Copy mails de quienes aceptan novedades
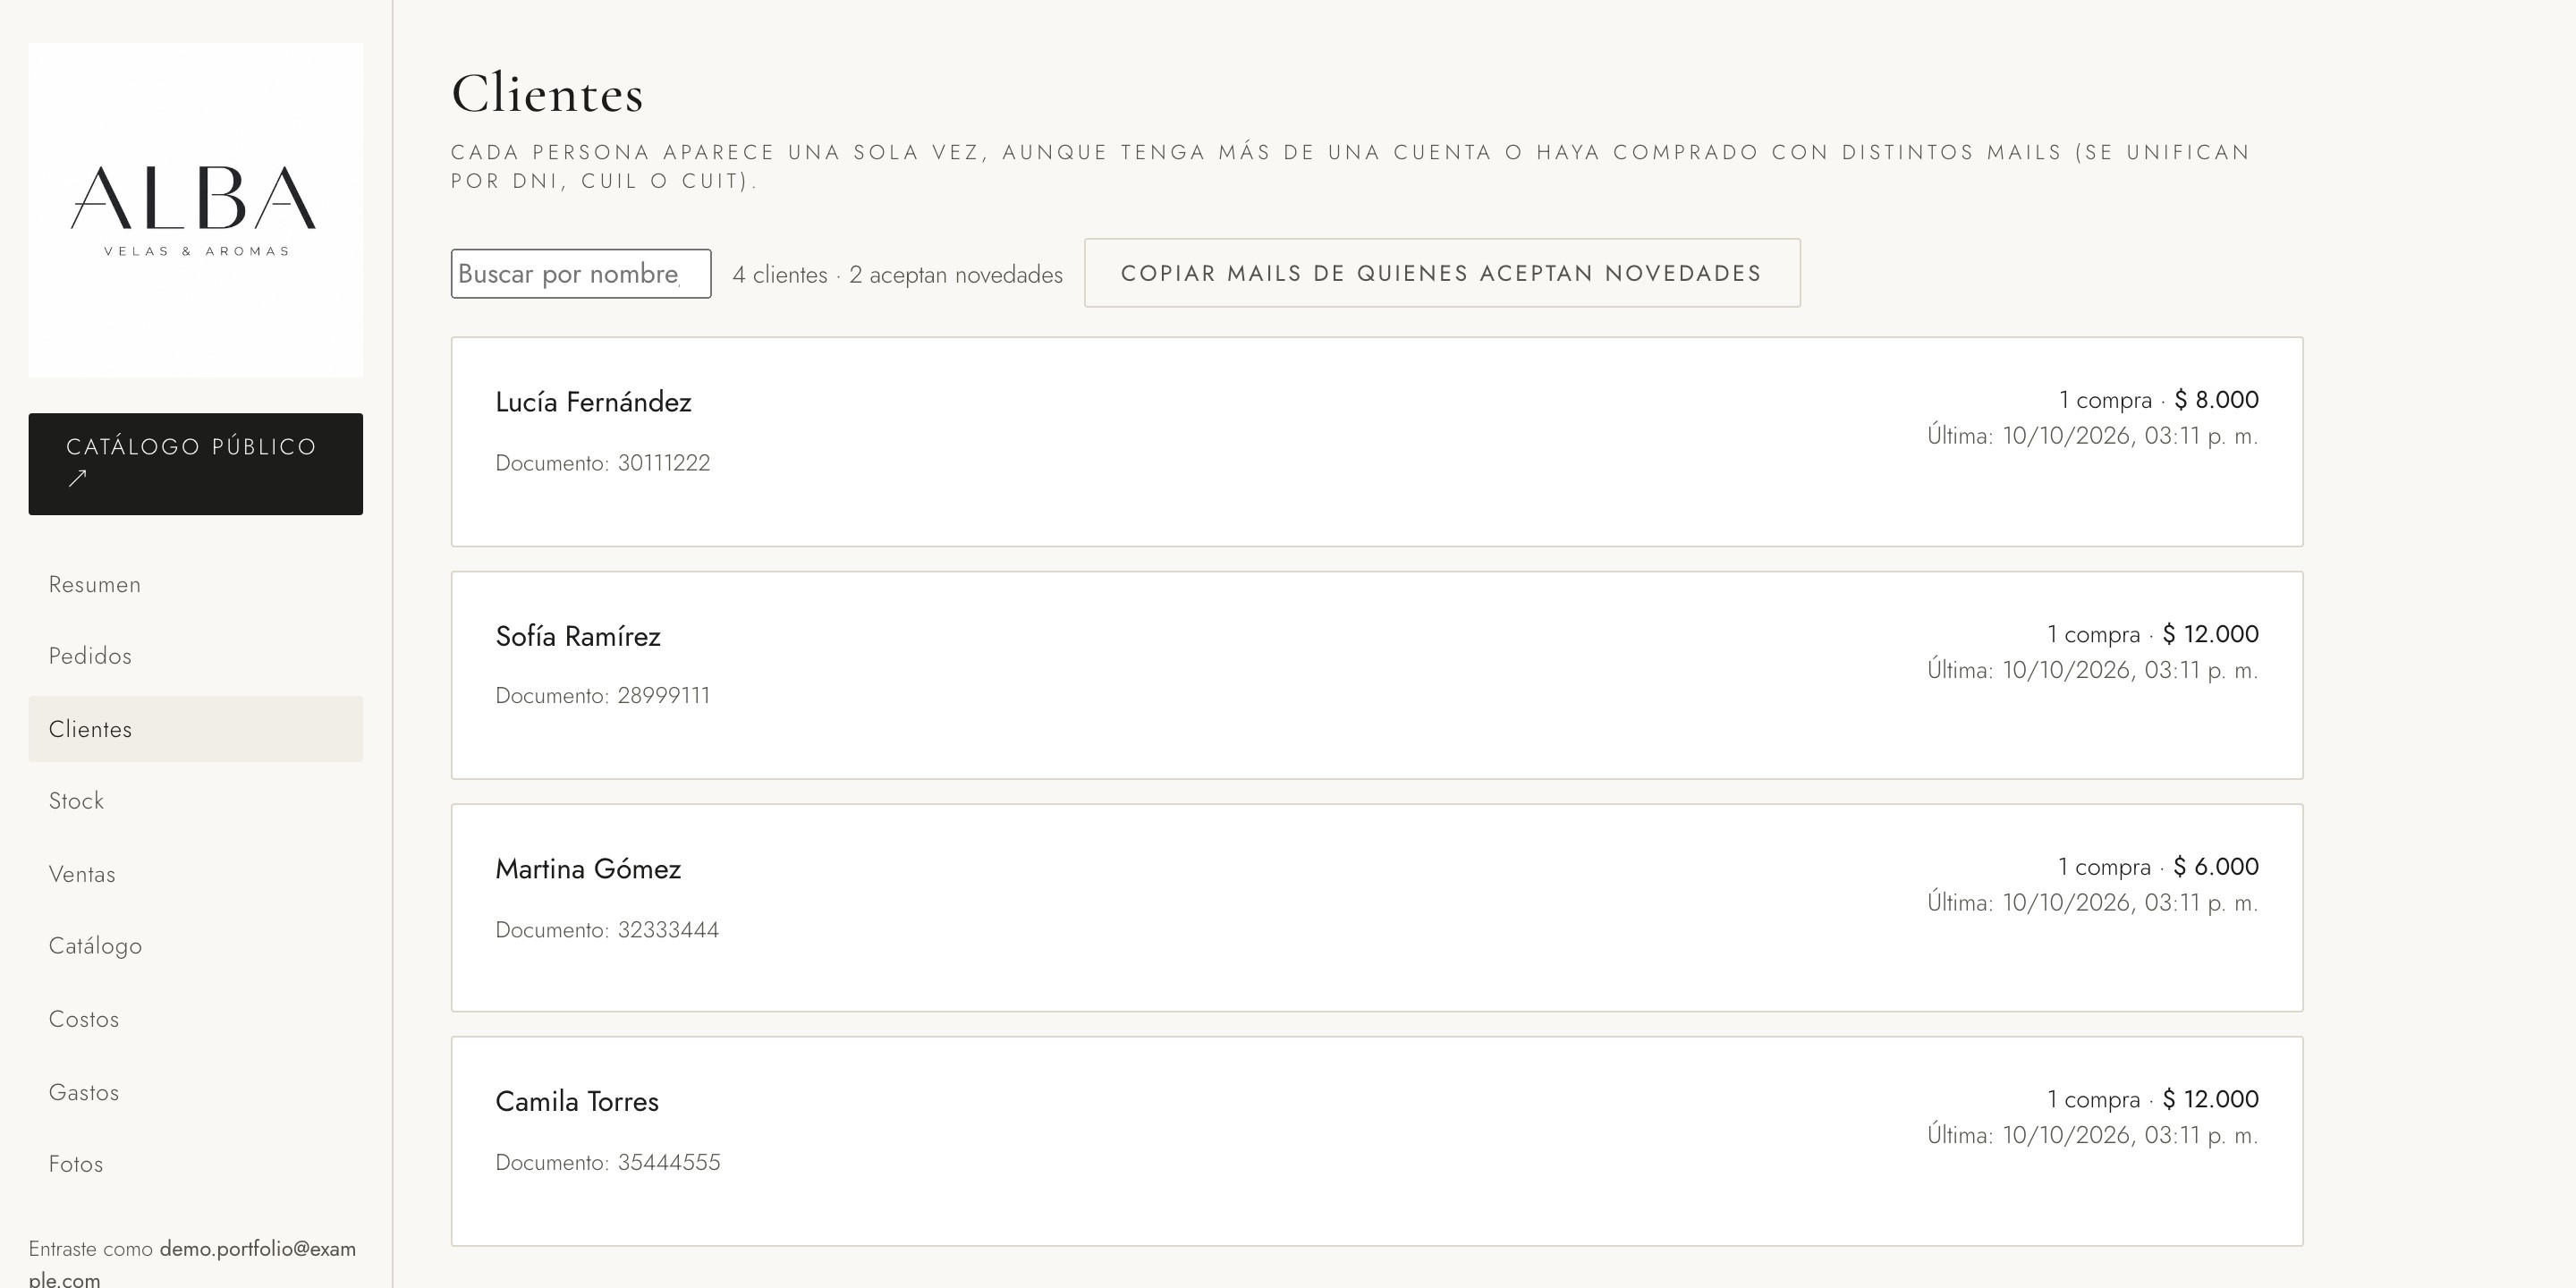The width and height of the screenshot is (2576, 1288). [1442, 273]
